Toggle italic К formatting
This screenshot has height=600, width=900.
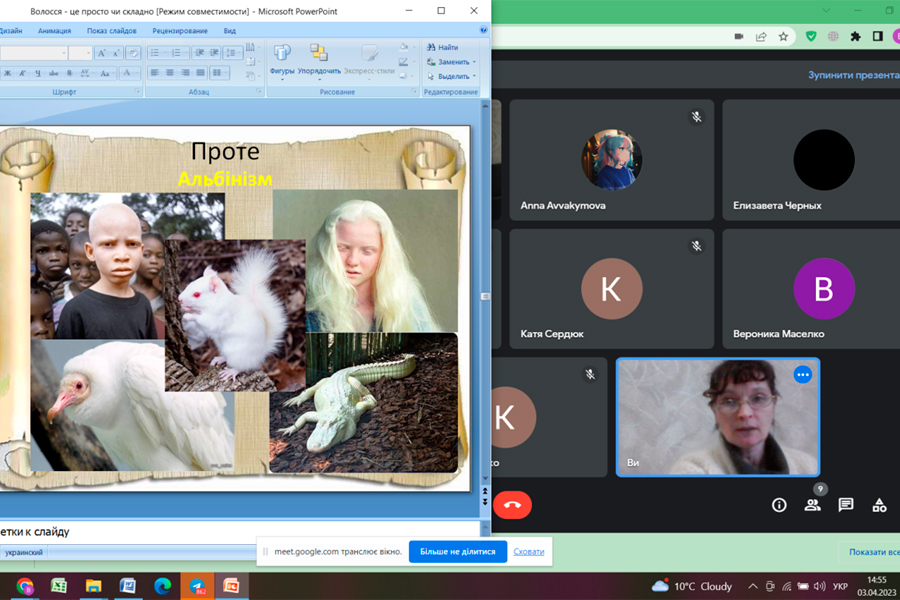(22, 73)
